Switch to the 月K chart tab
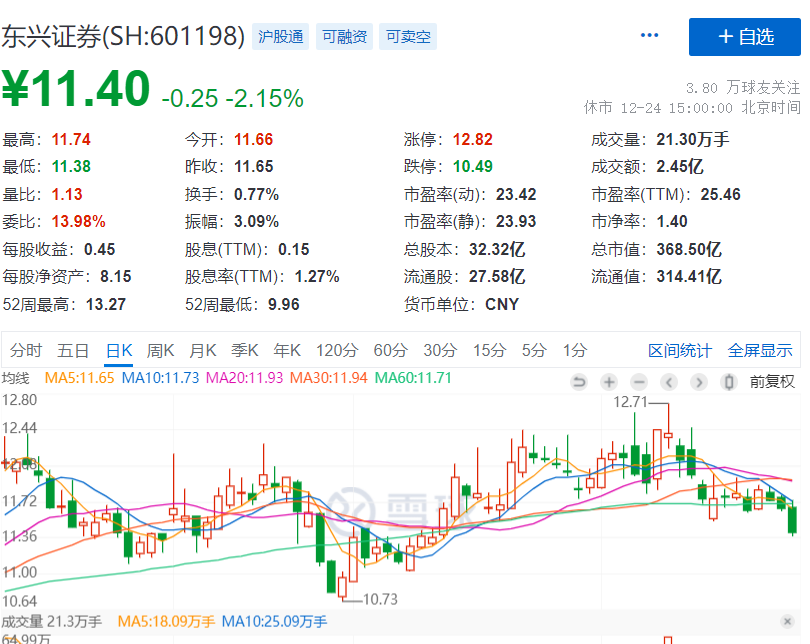This screenshot has width=810, height=644. (203, 352)
